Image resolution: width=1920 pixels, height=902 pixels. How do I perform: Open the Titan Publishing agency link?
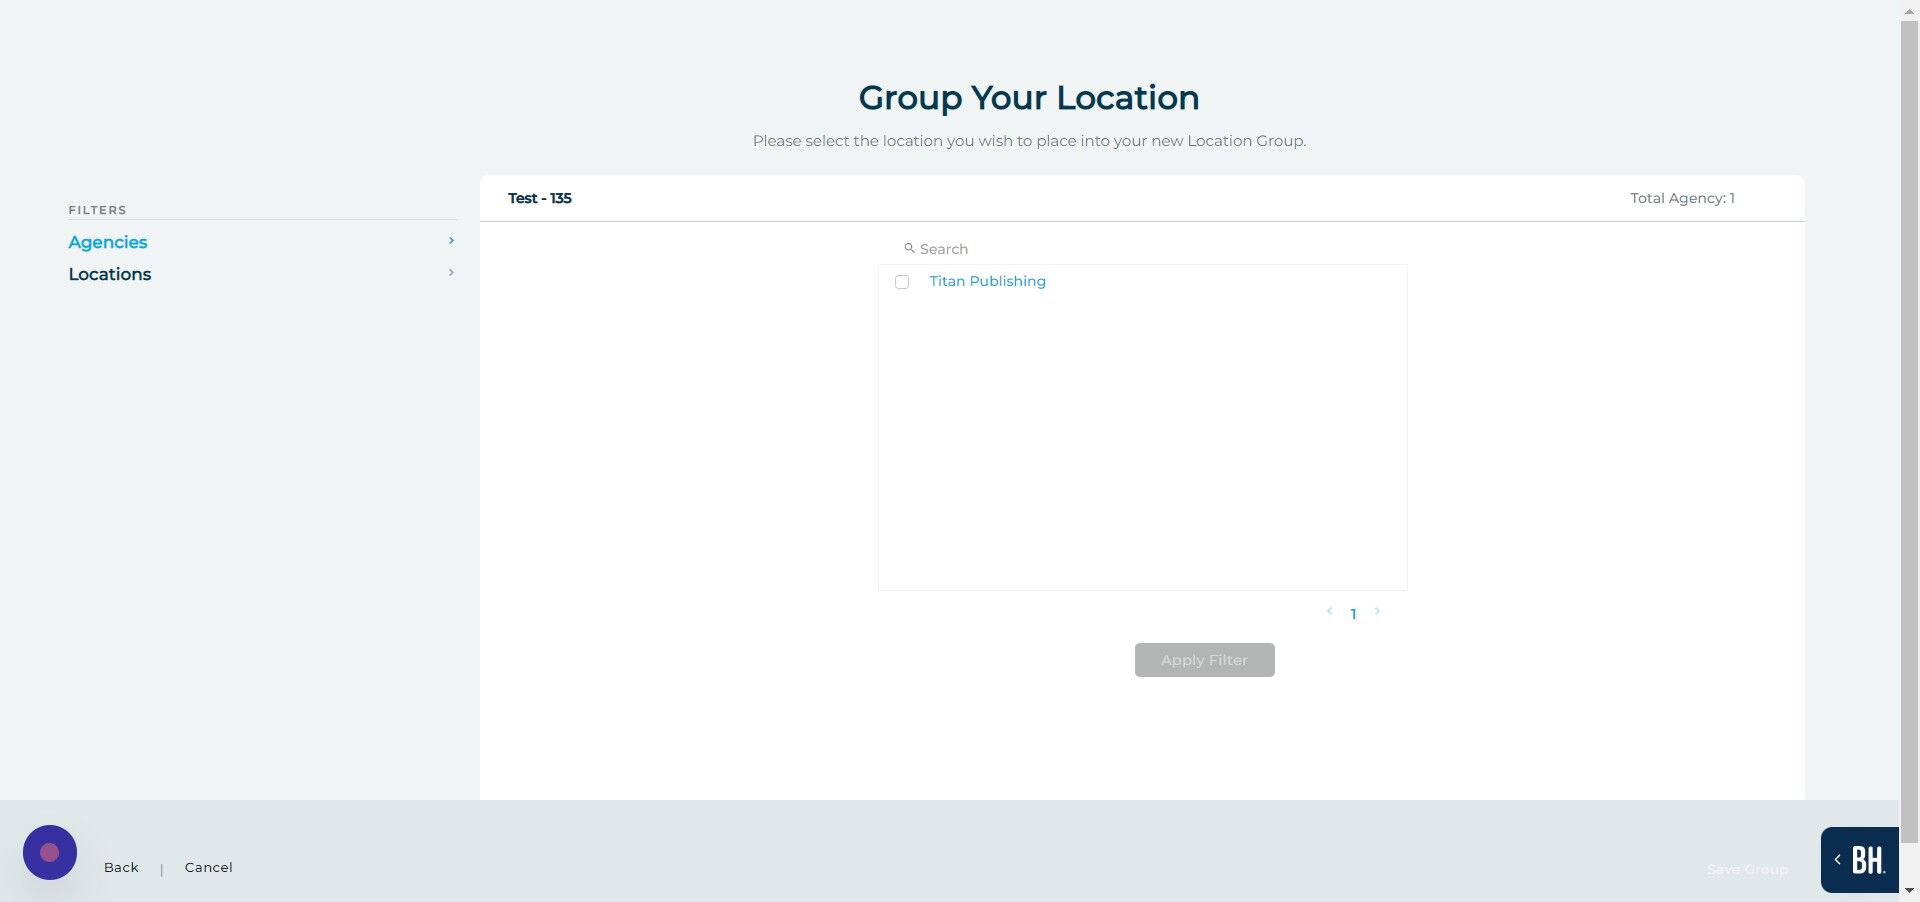pos(987,281)
